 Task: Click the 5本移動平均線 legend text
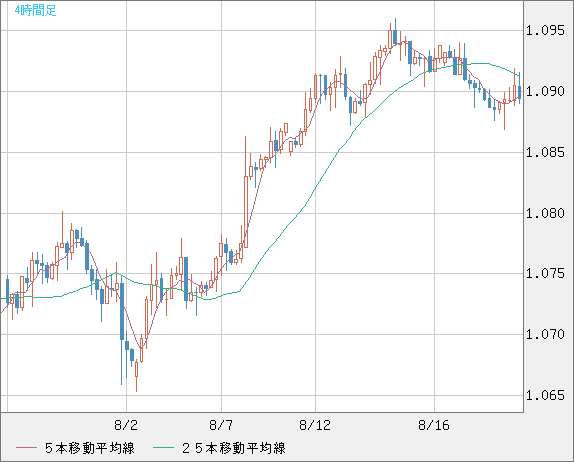pos(90,448)
